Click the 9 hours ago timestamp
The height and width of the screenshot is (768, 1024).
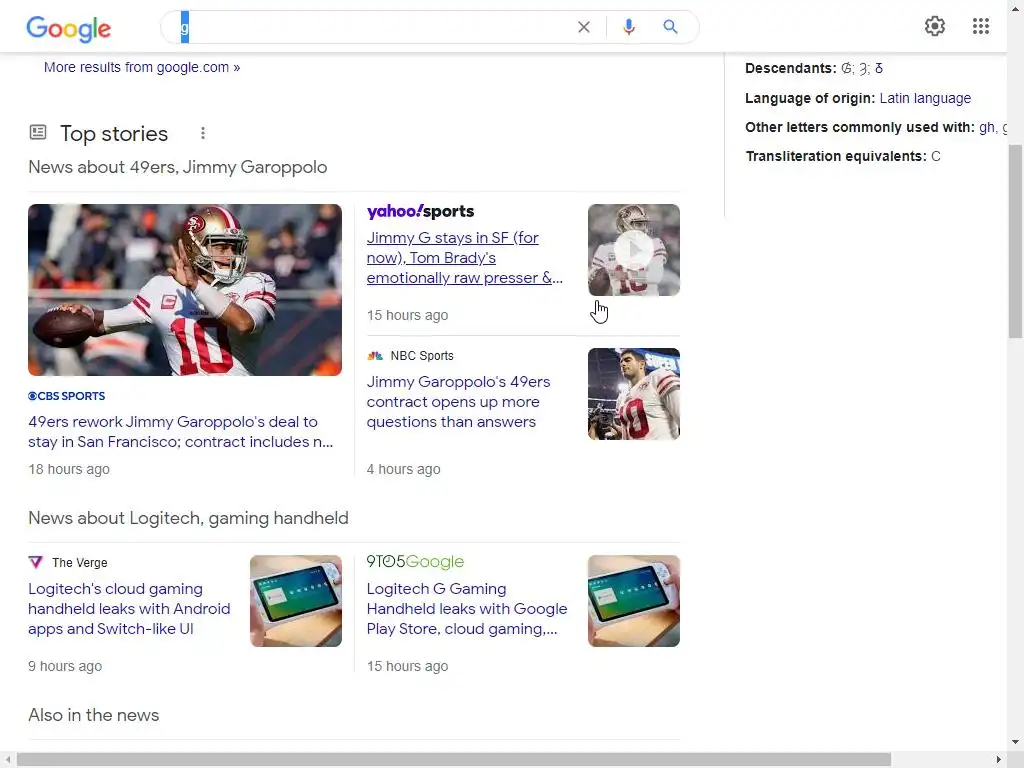click(x=65, y=666)
